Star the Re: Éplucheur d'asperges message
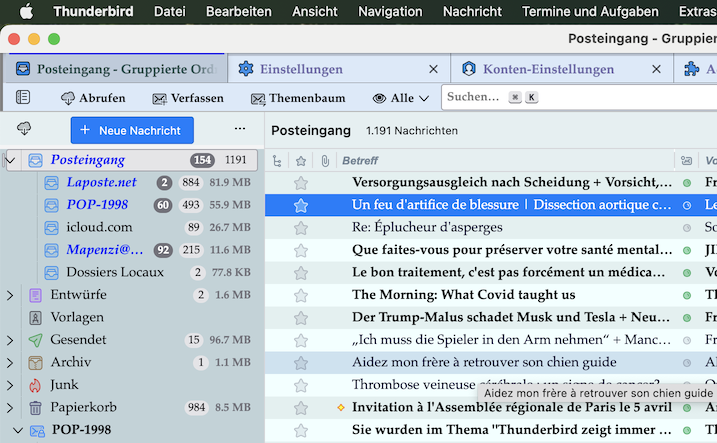Screen dimensions: 717x443 (x=301, y=228)
